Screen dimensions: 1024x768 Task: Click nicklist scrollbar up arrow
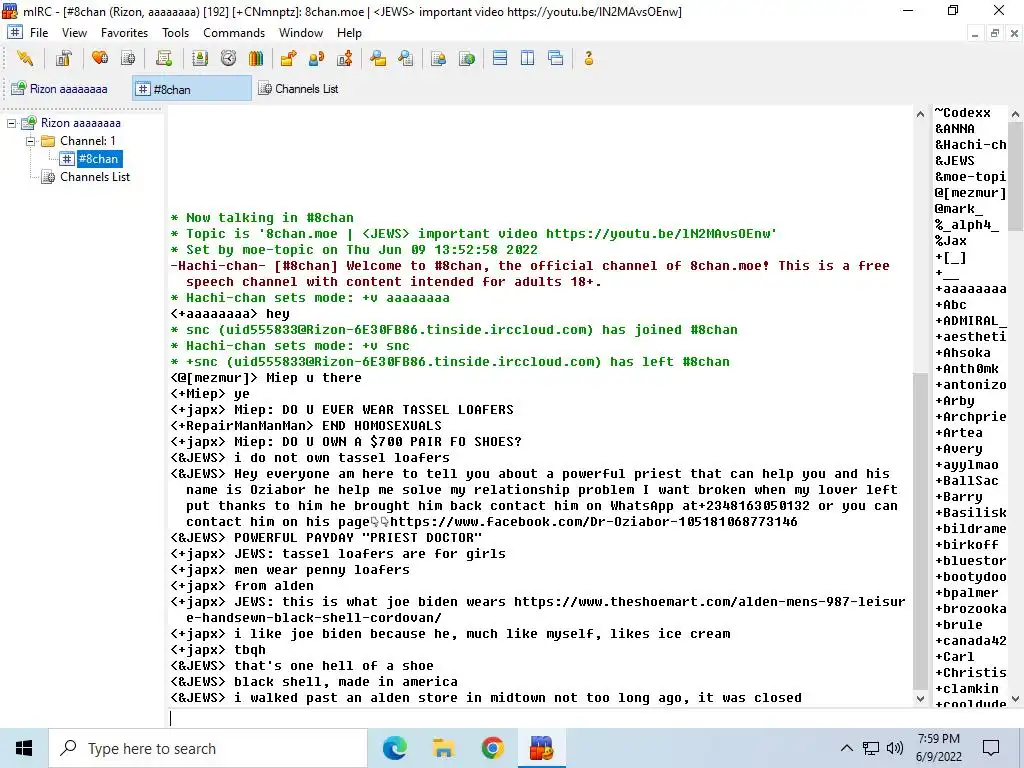point(1016,114)
